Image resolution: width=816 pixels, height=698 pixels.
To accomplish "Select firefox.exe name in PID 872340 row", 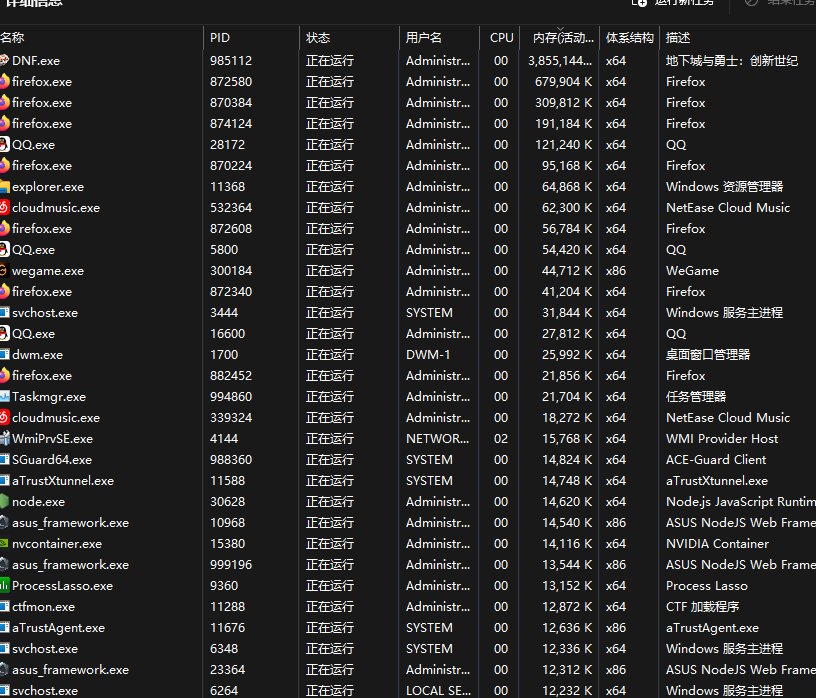I will coord(42,291).
